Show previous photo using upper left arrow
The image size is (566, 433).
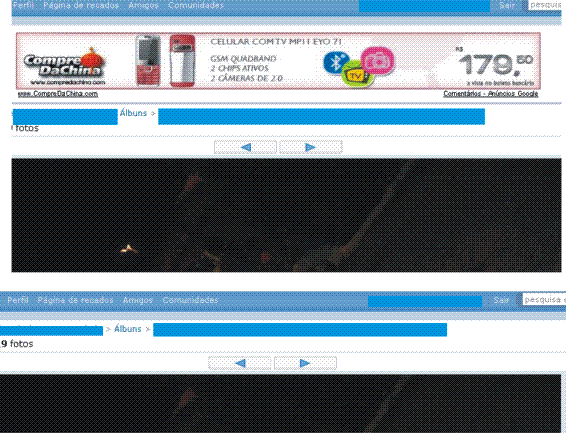tap(245, 147)
